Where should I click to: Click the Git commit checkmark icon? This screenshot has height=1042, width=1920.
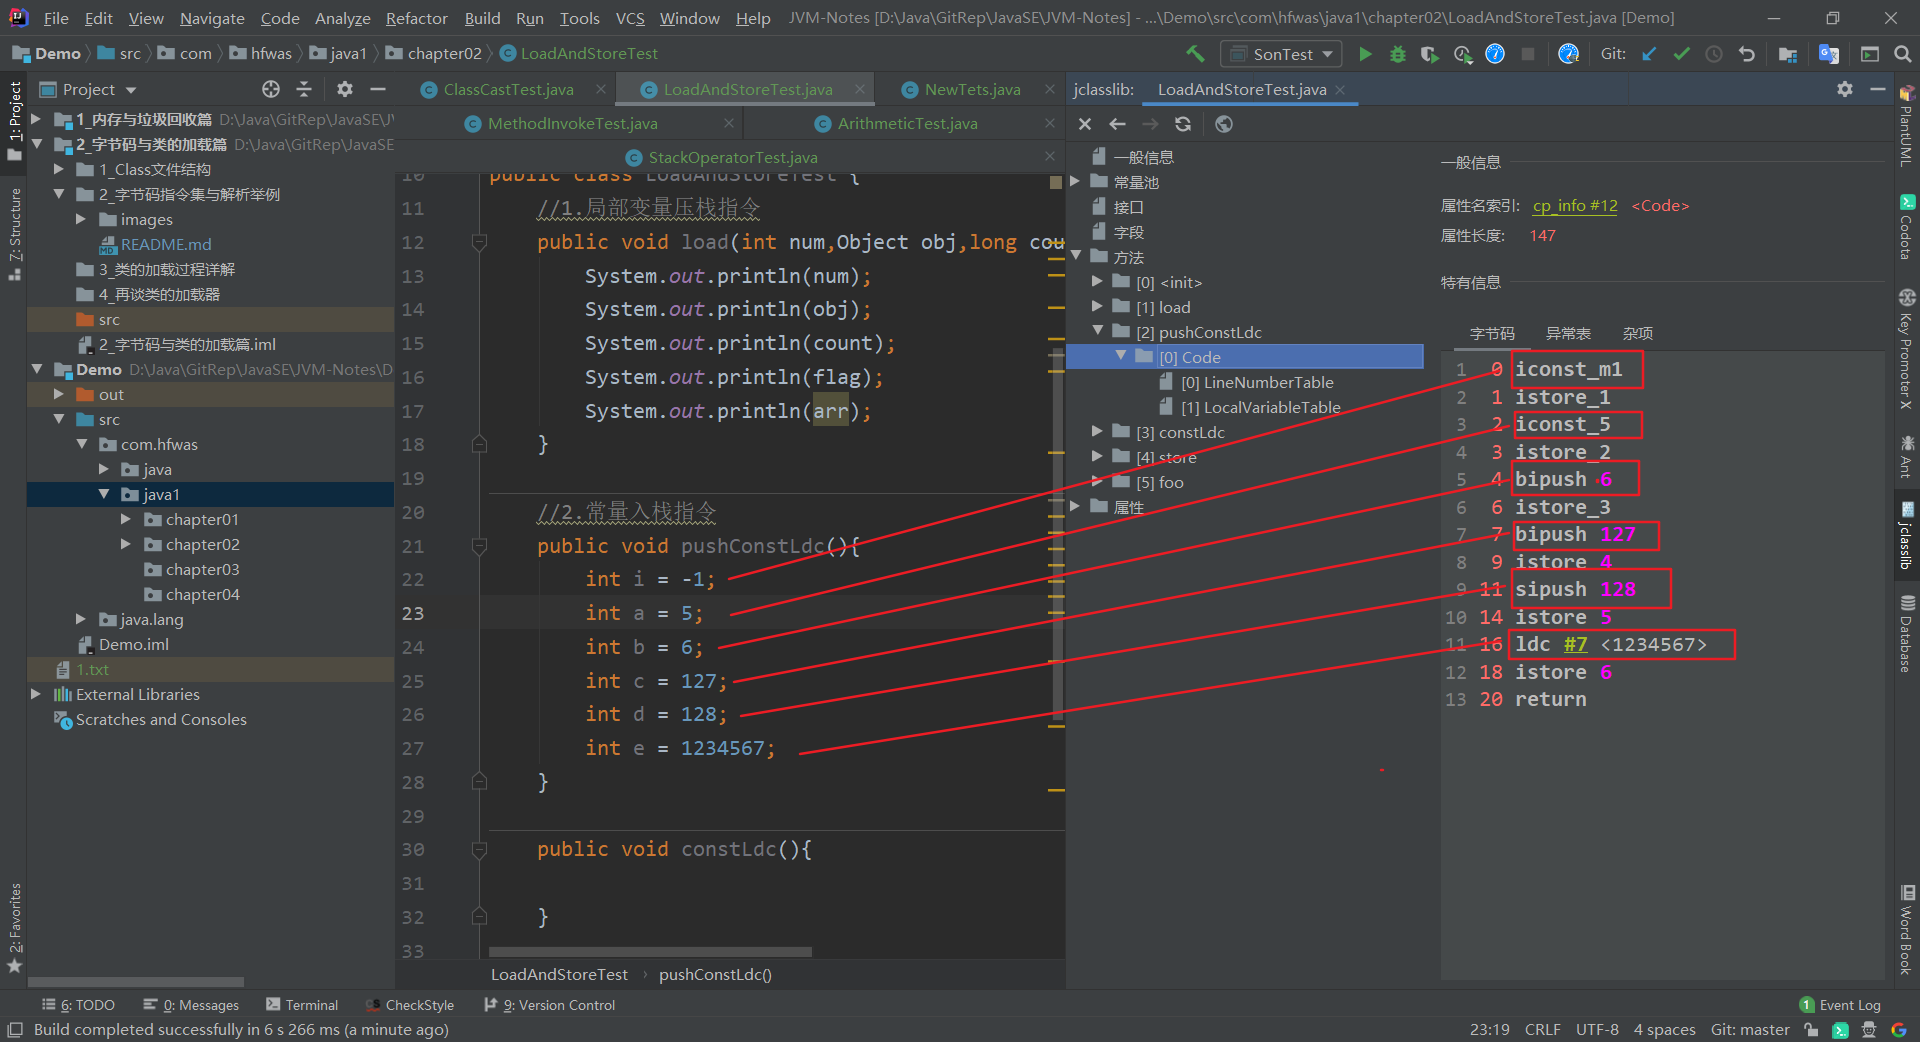(1681, 54)
